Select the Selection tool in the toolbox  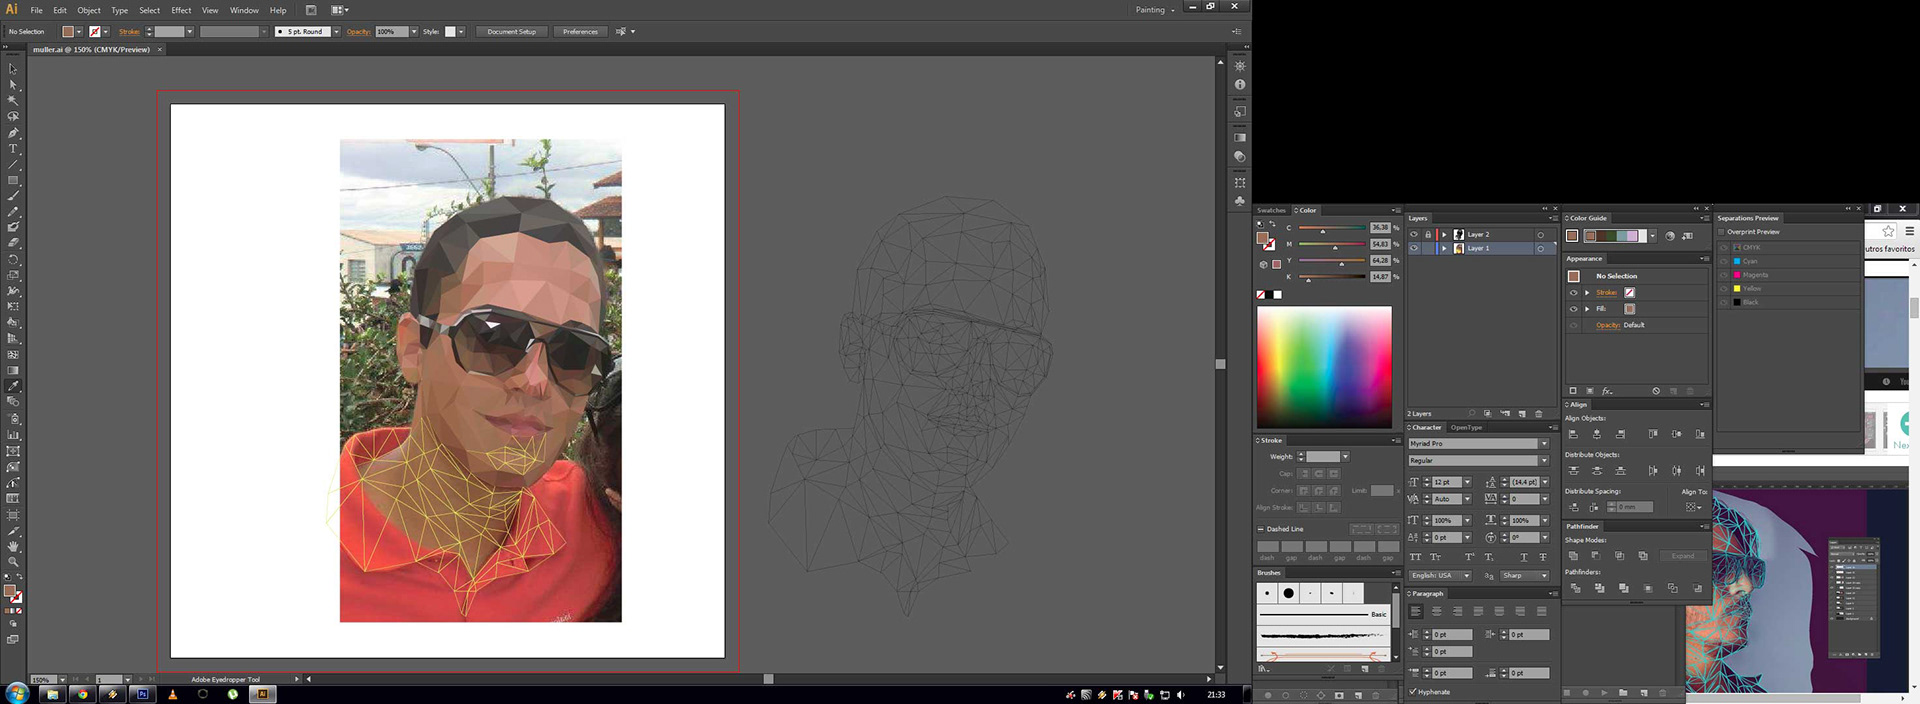(13, 69)
